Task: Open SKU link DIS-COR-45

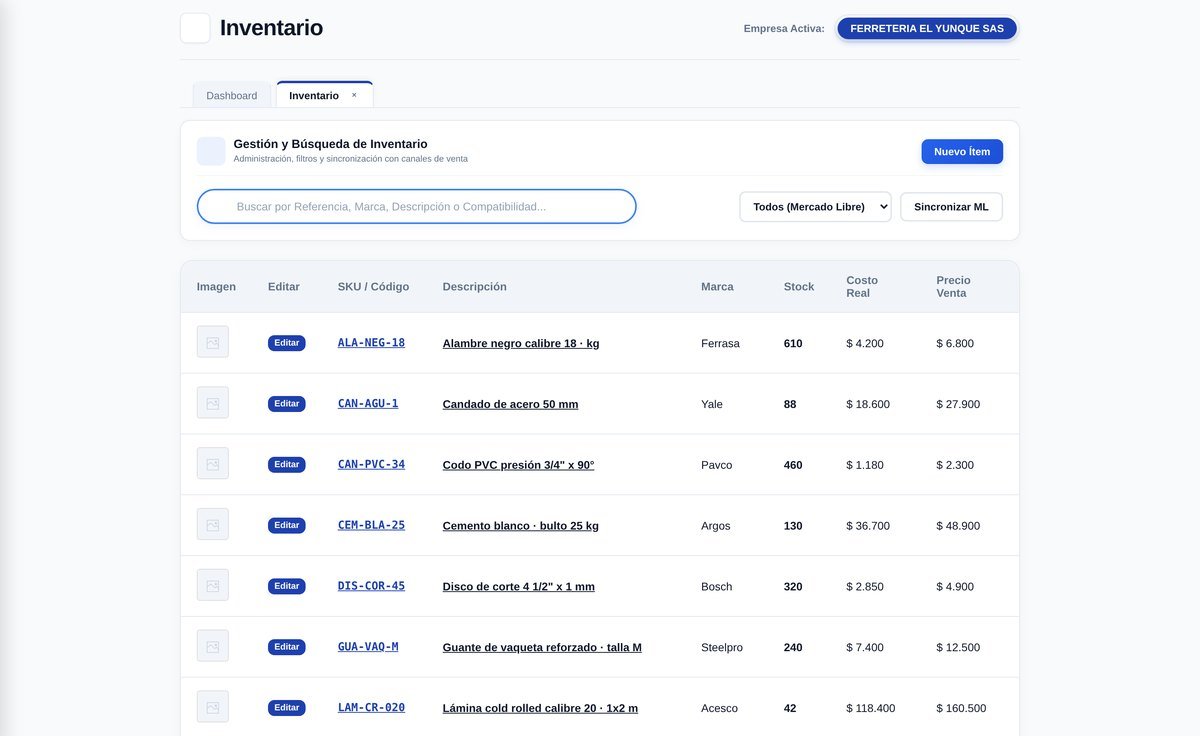Action: 371,586
